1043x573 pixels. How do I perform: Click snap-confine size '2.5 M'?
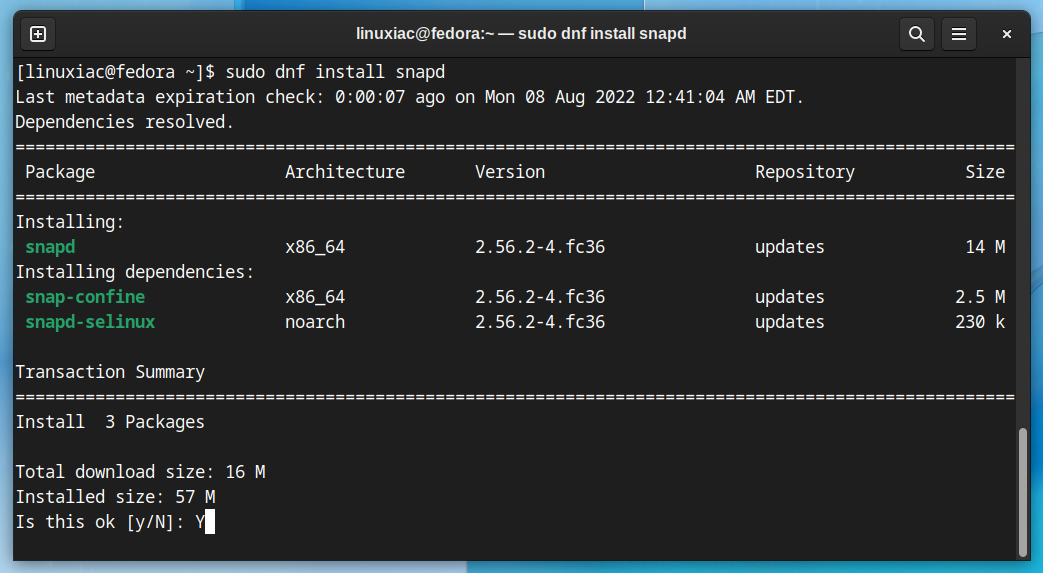tap(980, 297)
